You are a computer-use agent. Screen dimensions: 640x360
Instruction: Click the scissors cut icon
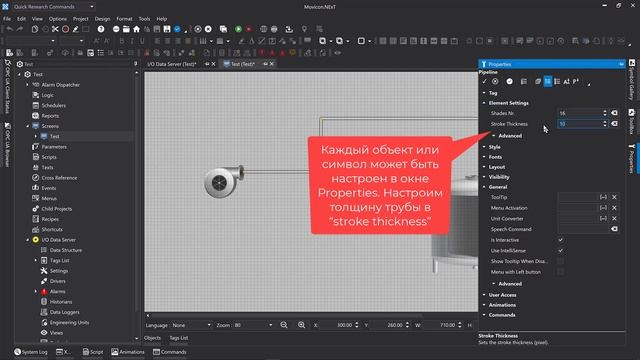55,29
